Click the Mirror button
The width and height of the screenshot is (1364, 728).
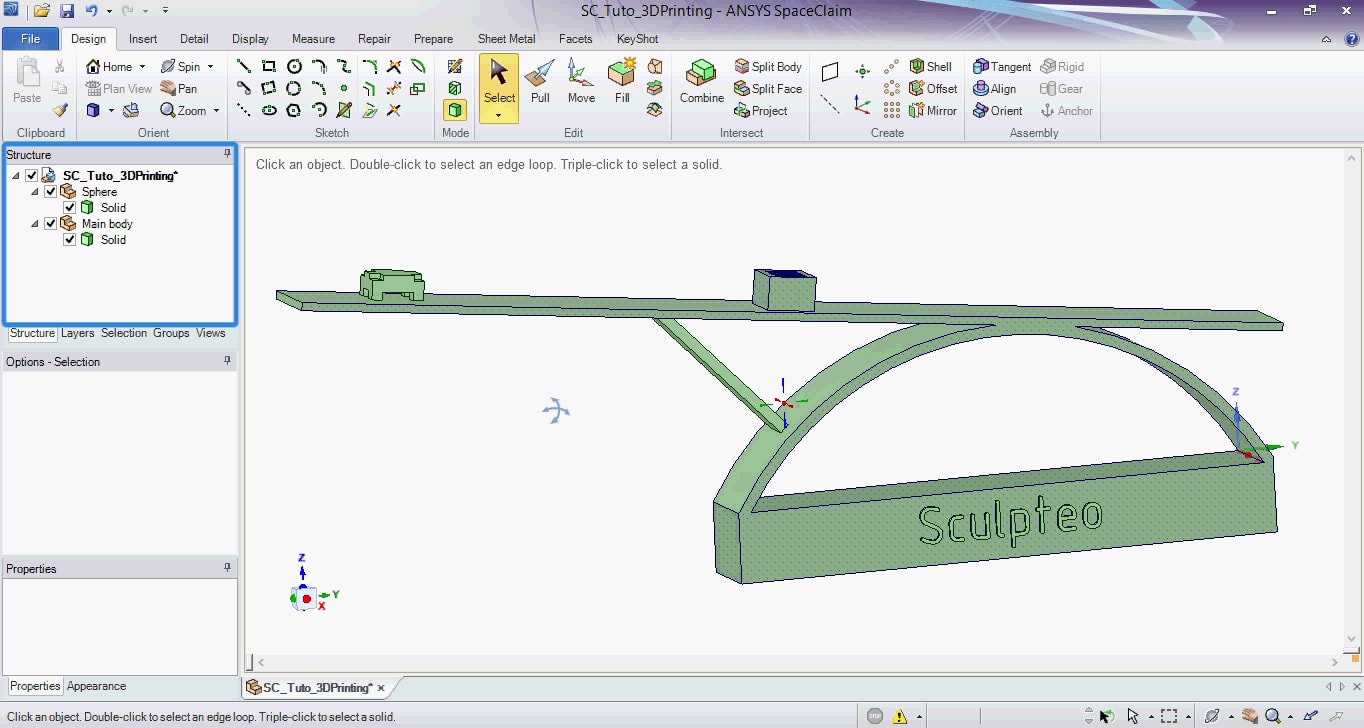point(933,111)
